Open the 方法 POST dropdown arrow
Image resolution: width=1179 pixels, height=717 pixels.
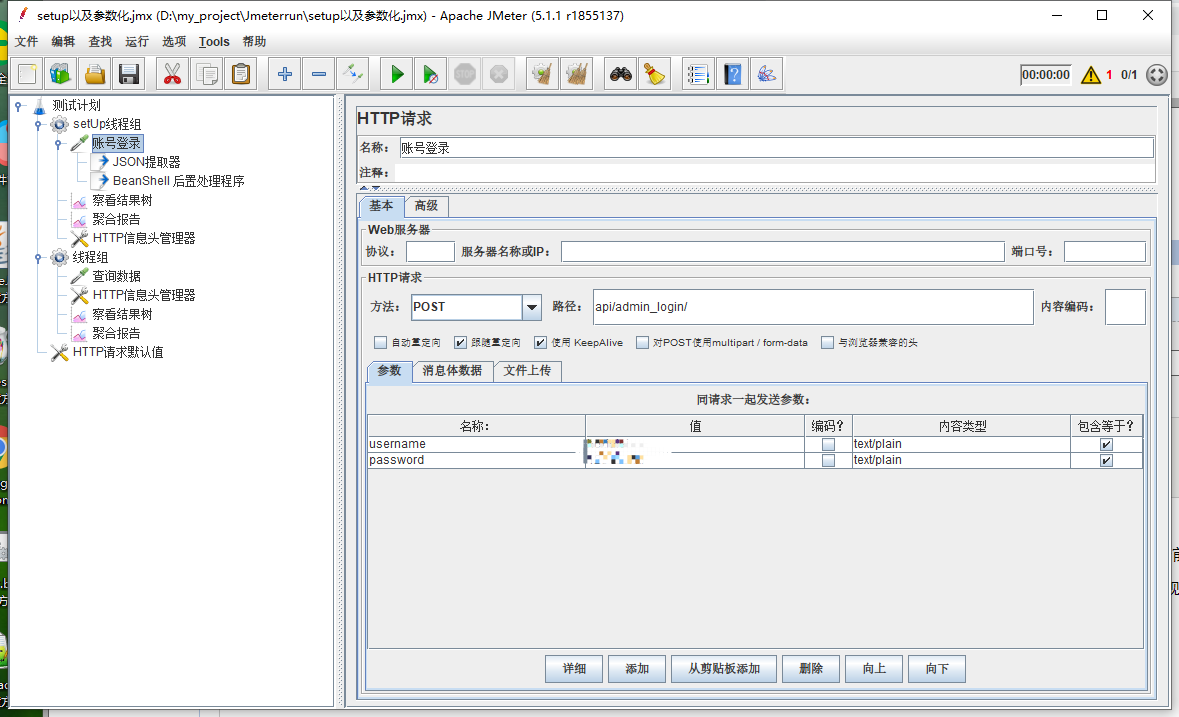point(532,307)
